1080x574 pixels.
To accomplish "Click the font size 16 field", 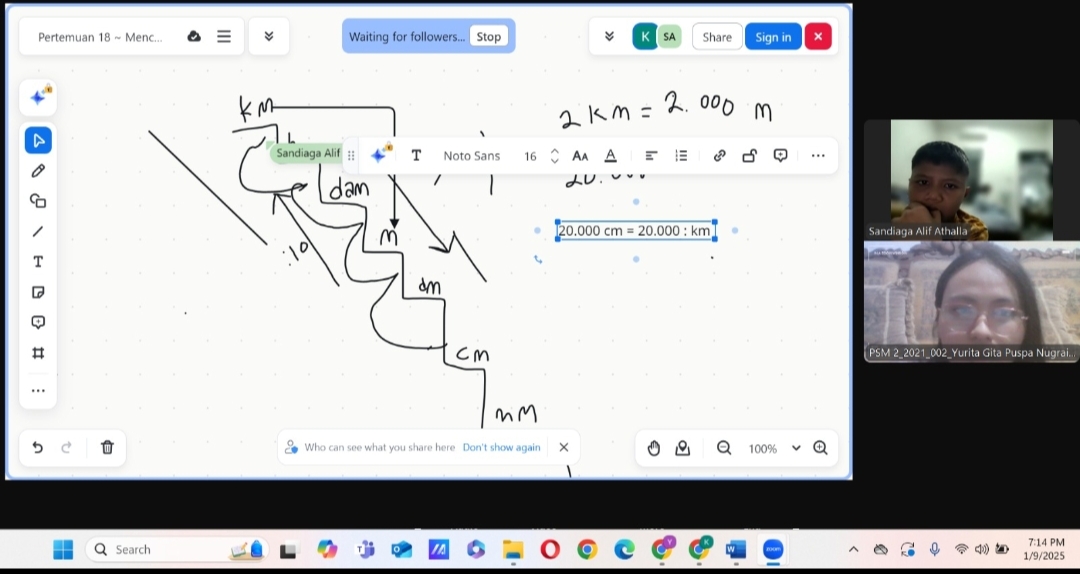I will pos(530,156).
